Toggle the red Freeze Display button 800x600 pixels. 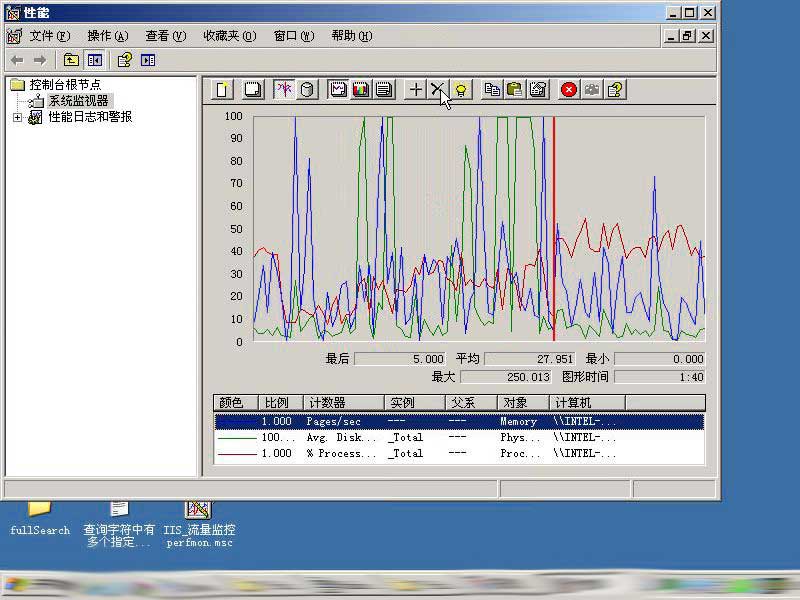click(x=569, y=90)
